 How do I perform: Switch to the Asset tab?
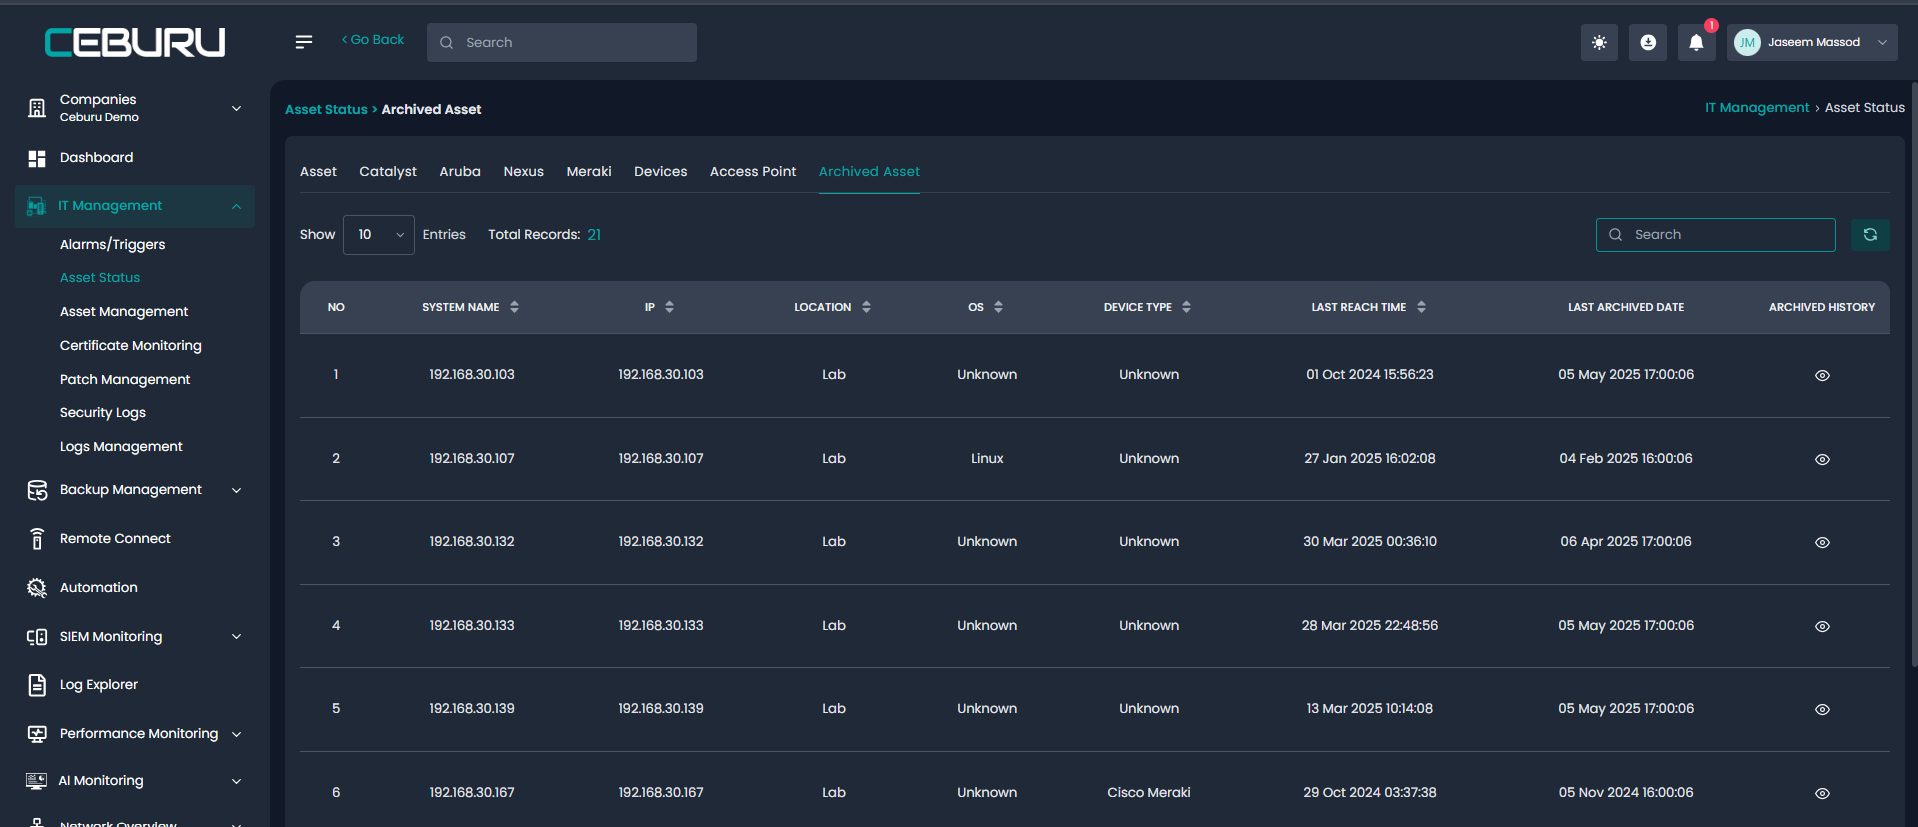(318, 172)
